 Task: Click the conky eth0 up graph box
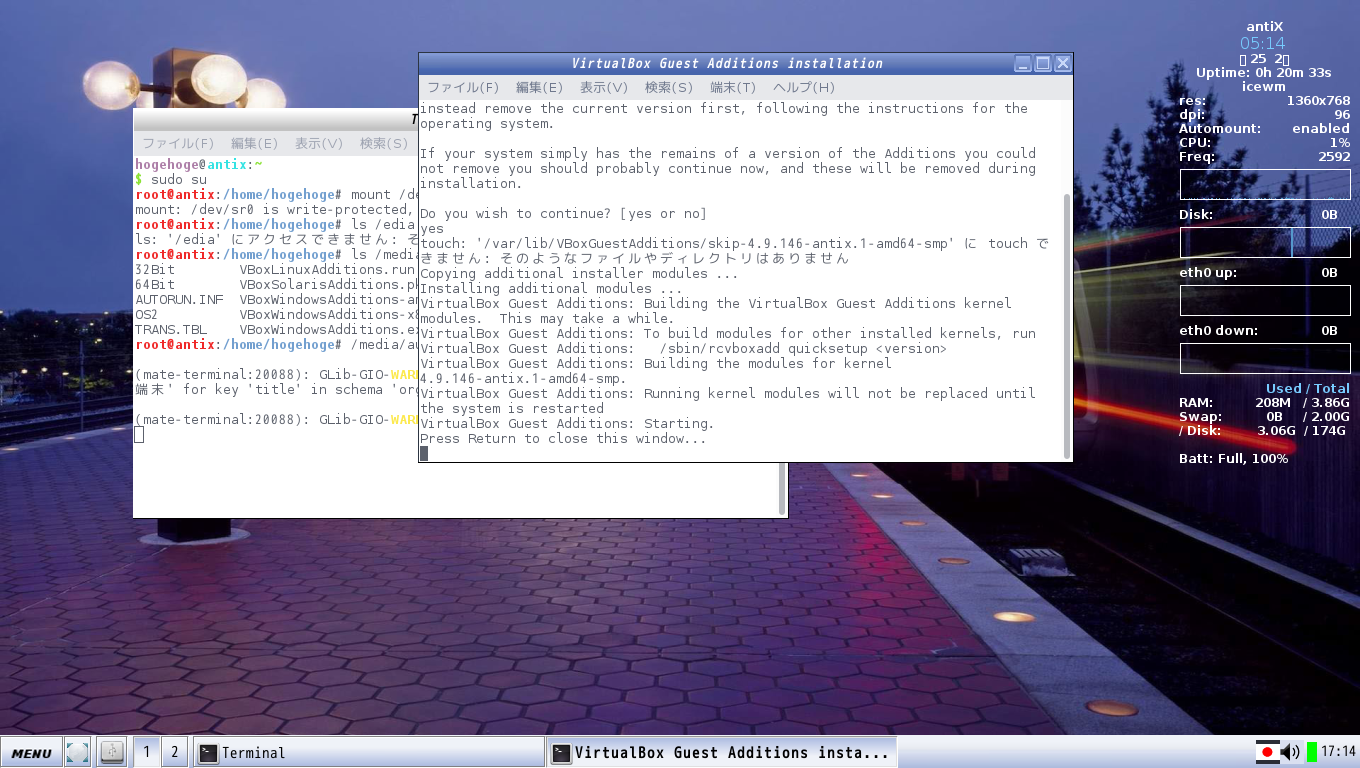pyautogui.click(x=1265, y=301)
